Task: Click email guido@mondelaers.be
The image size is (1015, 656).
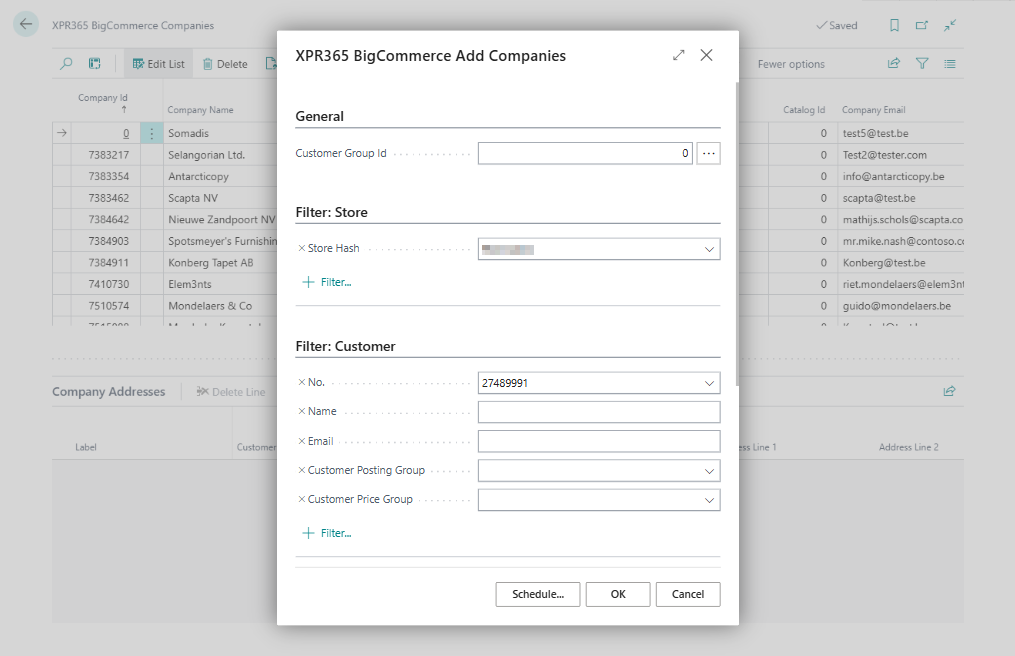Action: 897,306
